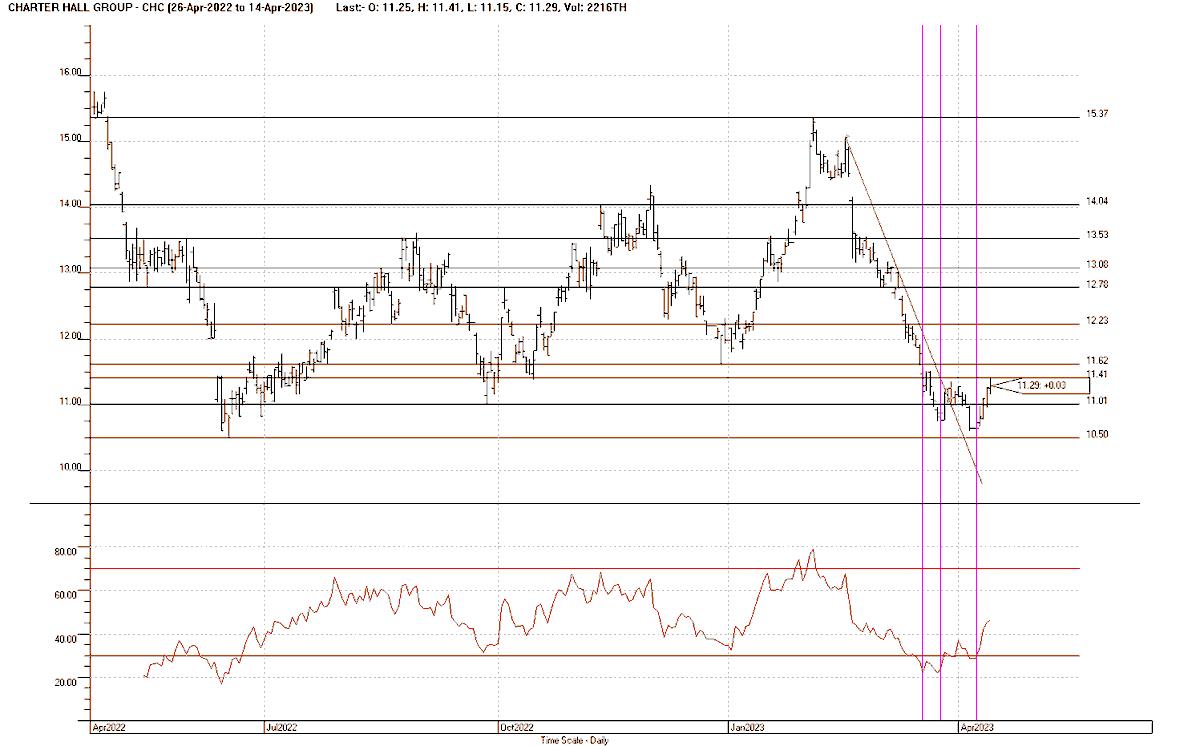Click the 15.00 price axis value
Image resolution: width=1200 pixels, height=746 pixels.
(x=71, y=139)
